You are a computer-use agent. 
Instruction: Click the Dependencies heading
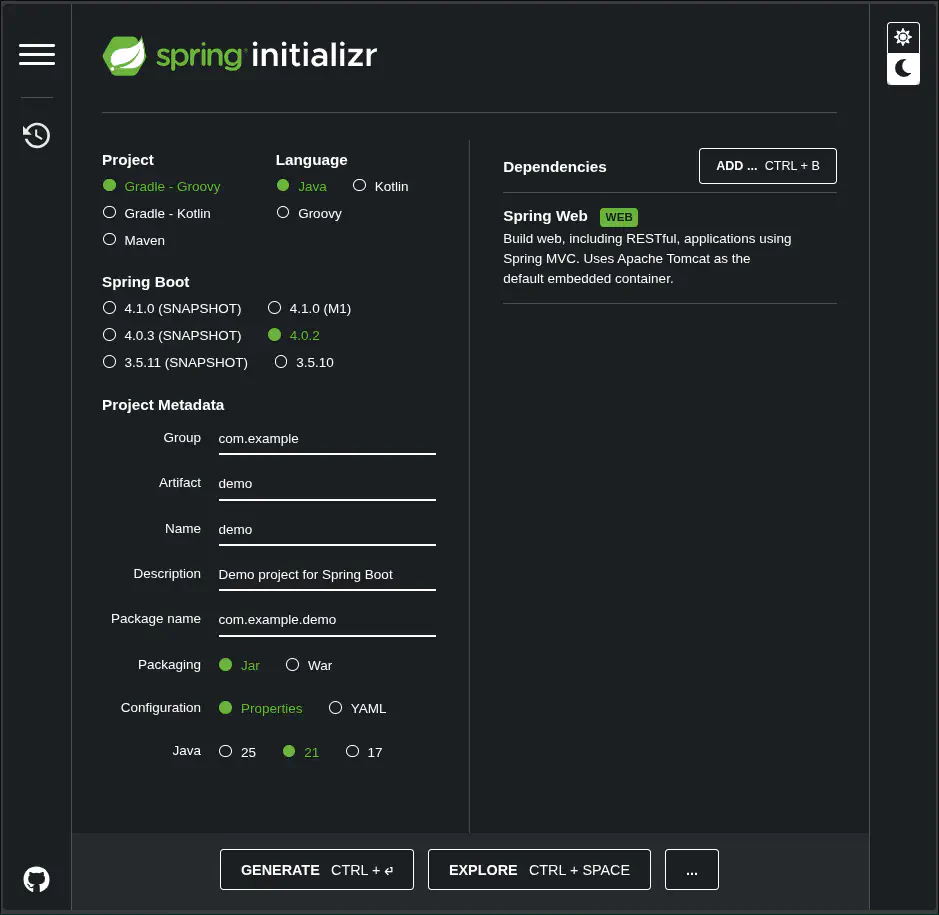point(555,167)
